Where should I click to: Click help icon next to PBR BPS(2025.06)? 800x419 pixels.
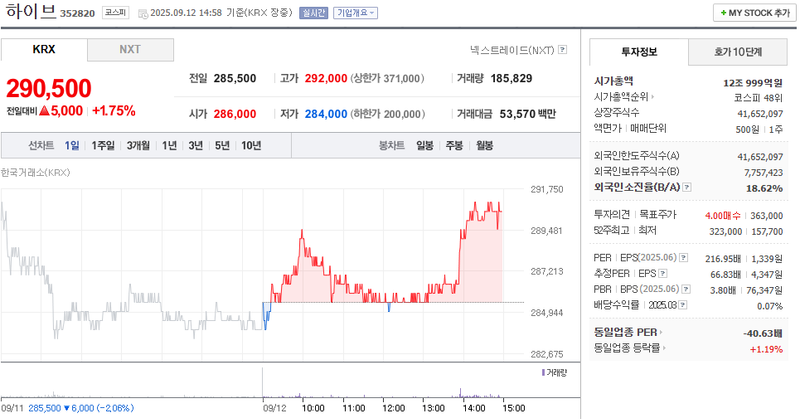pos(686,289)
